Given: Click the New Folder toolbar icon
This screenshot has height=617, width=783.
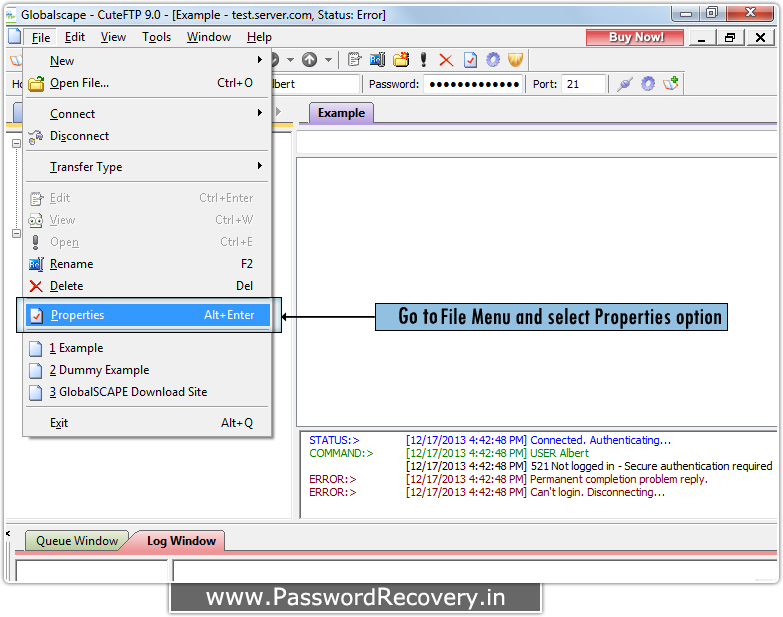Looking at the screenshot, I should coord(401,60).
